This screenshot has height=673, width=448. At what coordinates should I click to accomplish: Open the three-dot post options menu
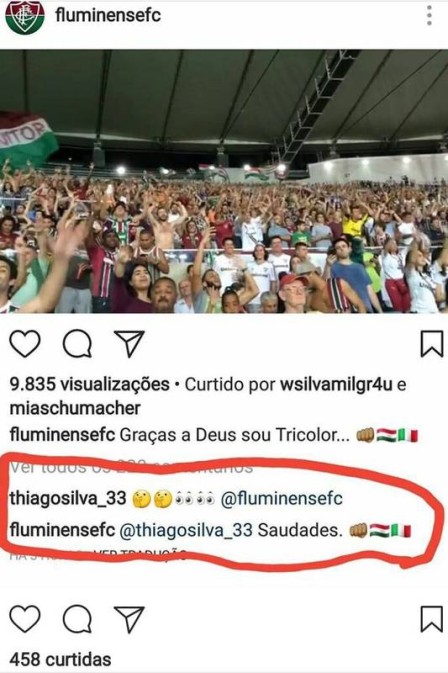pos(429,16)
